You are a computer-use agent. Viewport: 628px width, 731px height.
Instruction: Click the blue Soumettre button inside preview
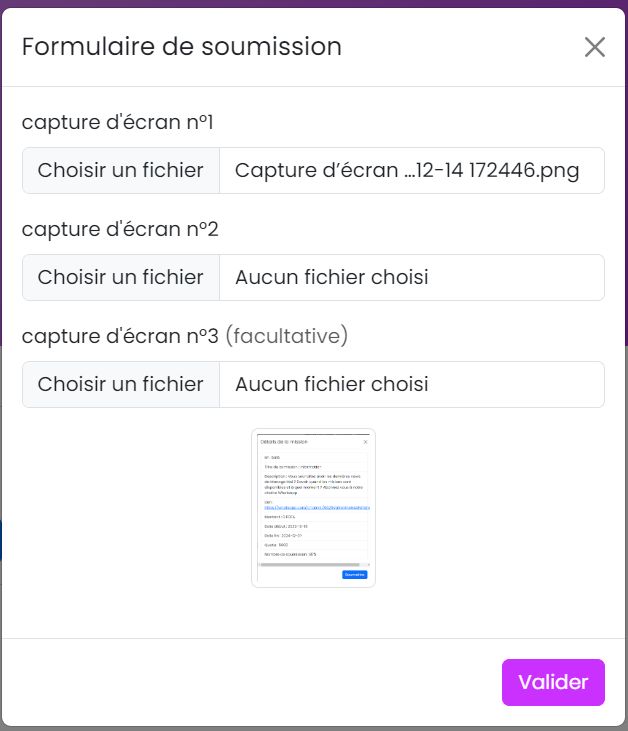355,574
